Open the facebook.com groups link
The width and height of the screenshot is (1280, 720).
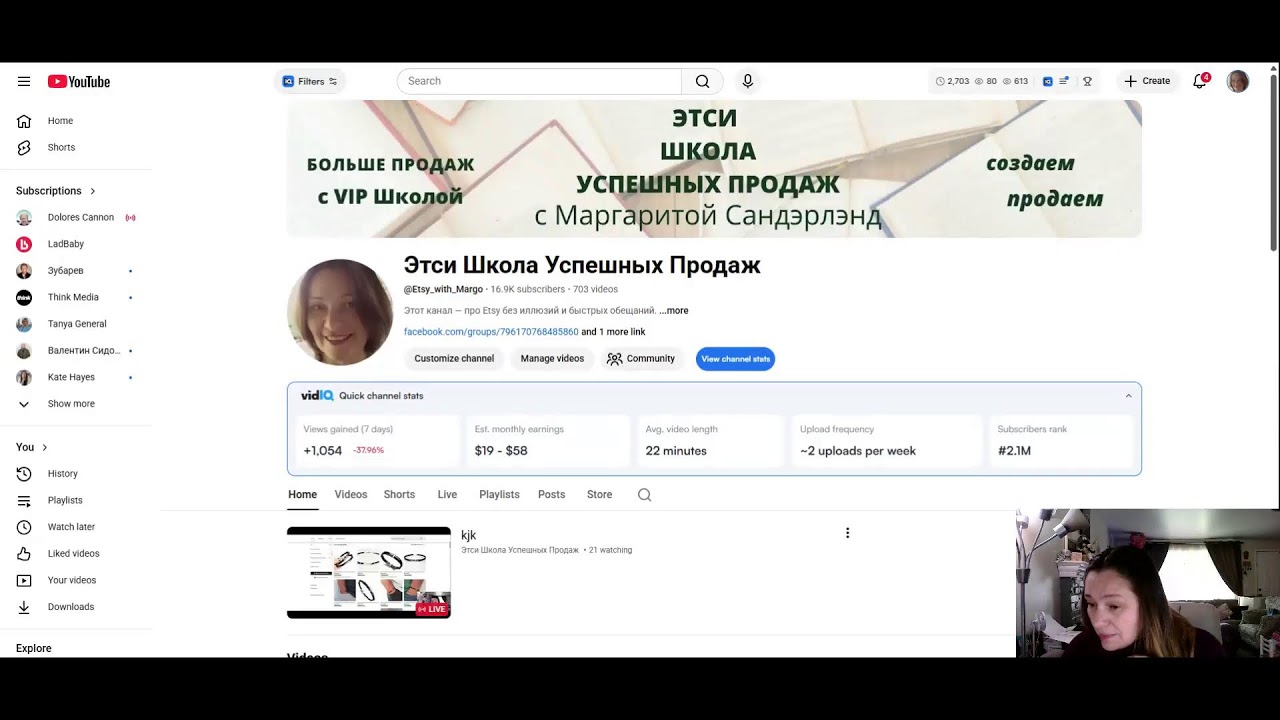[x=491, y=332]
